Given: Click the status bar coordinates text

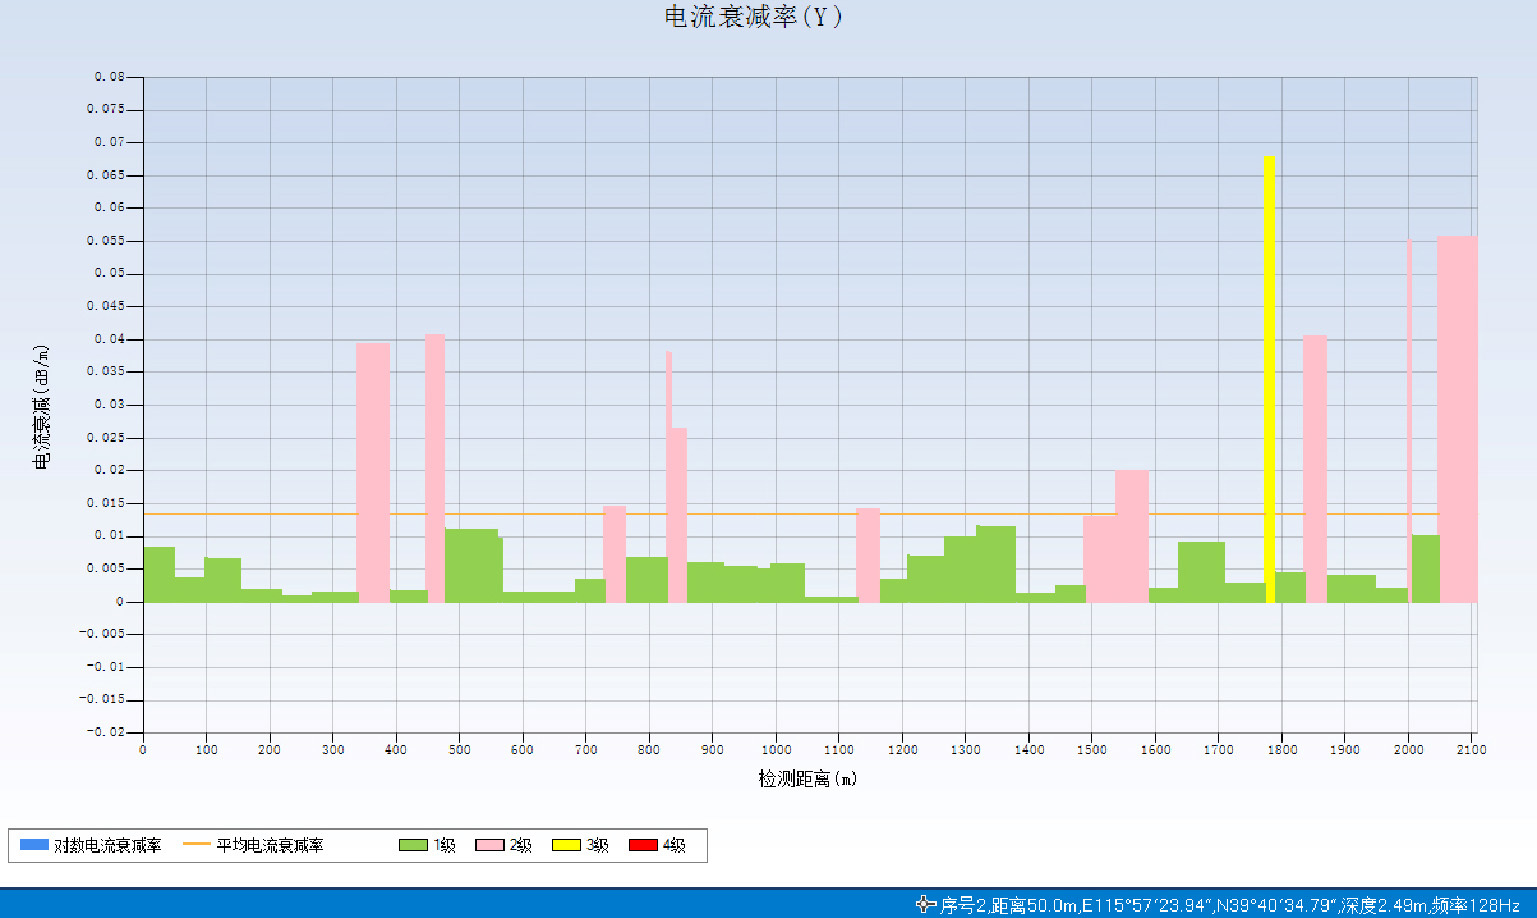Looking at the screenshot, I should tap(1229, 905).
